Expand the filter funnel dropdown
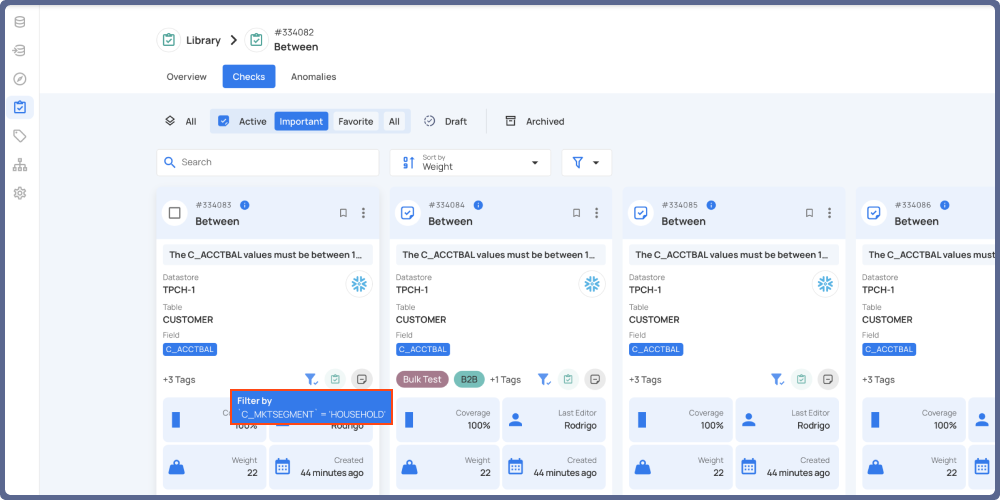This screenshot has width=1000, height=500. point(586,162)
